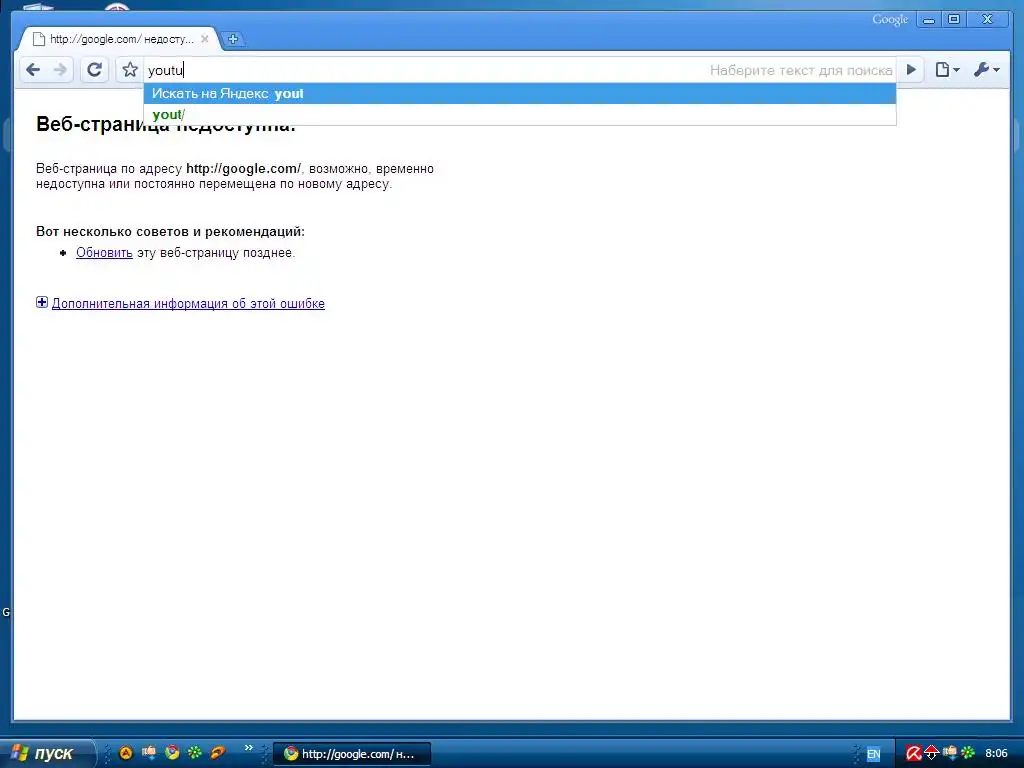Go back using the back arrow
The image size is (1024, 768).
(x=33, y=69)
